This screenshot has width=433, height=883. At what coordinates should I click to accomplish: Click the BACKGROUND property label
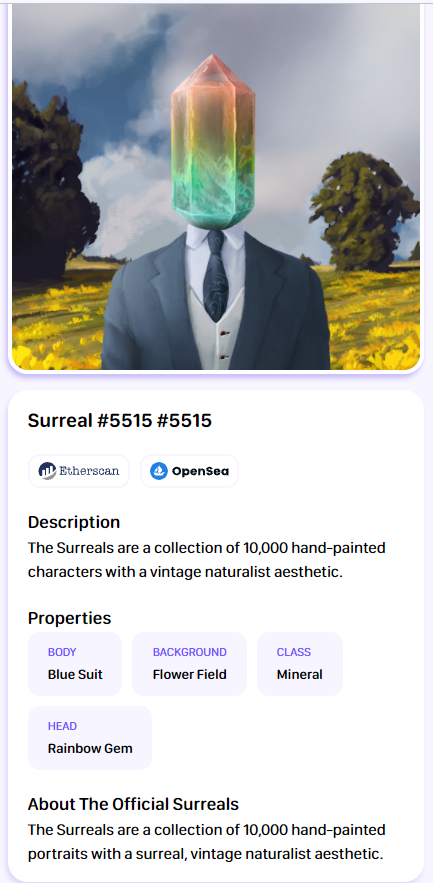click(190, 652)
